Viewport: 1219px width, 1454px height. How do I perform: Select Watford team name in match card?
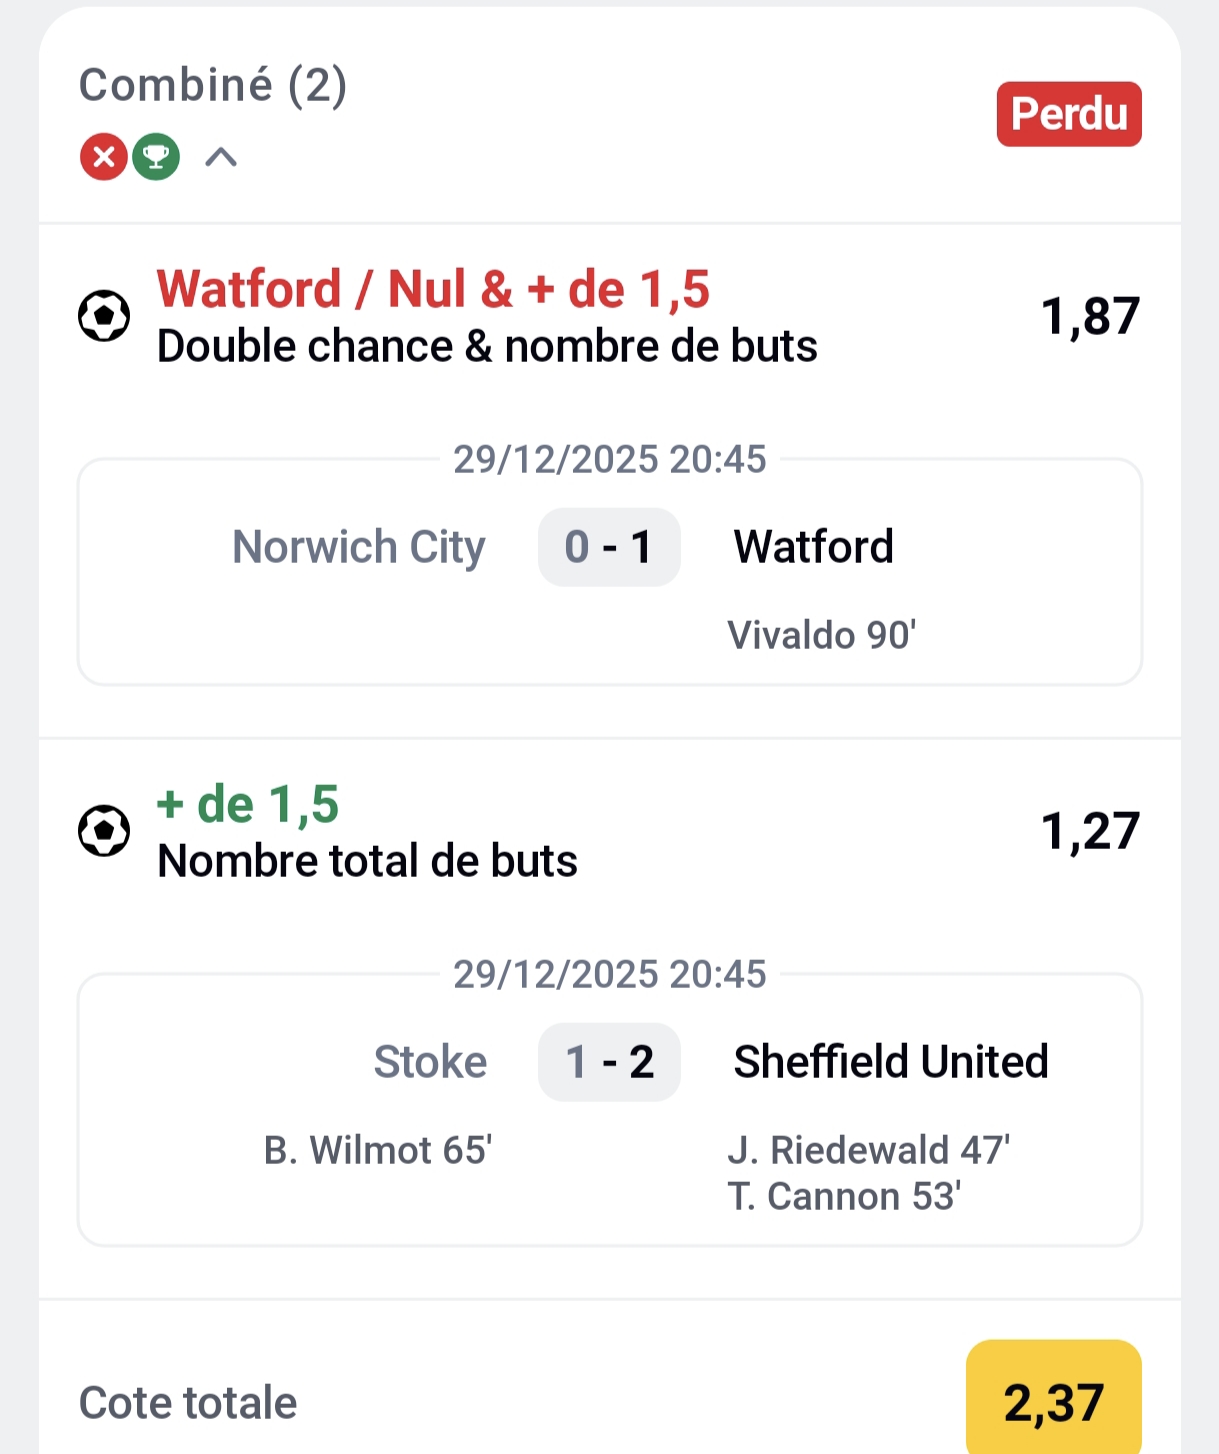(x=813, y=547)
